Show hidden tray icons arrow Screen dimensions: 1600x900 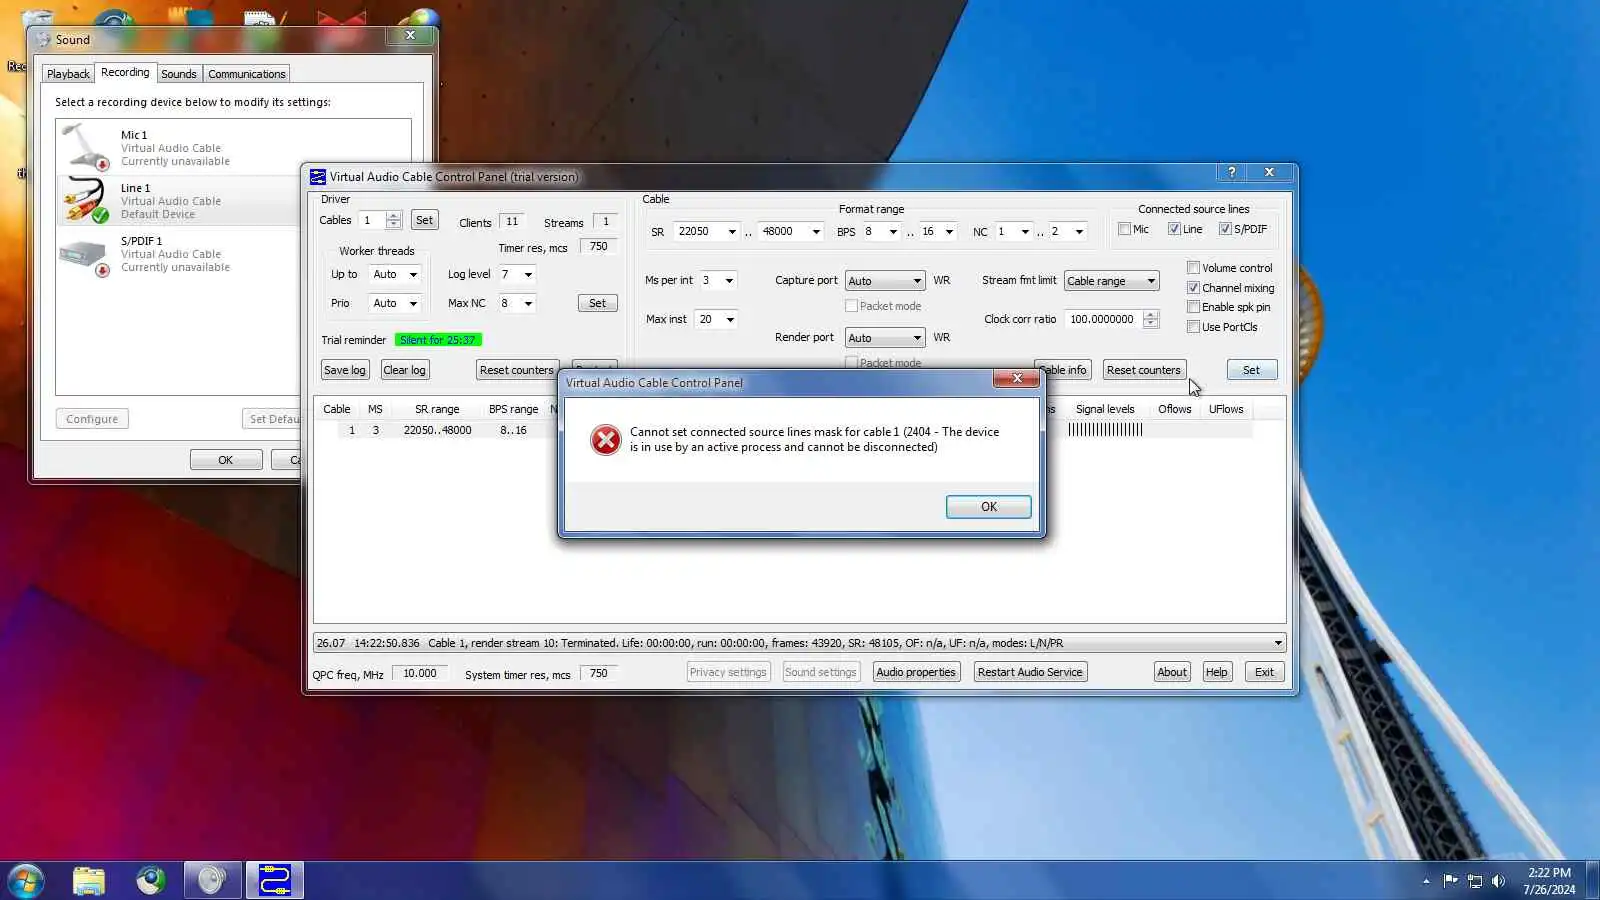point(1426,881)
